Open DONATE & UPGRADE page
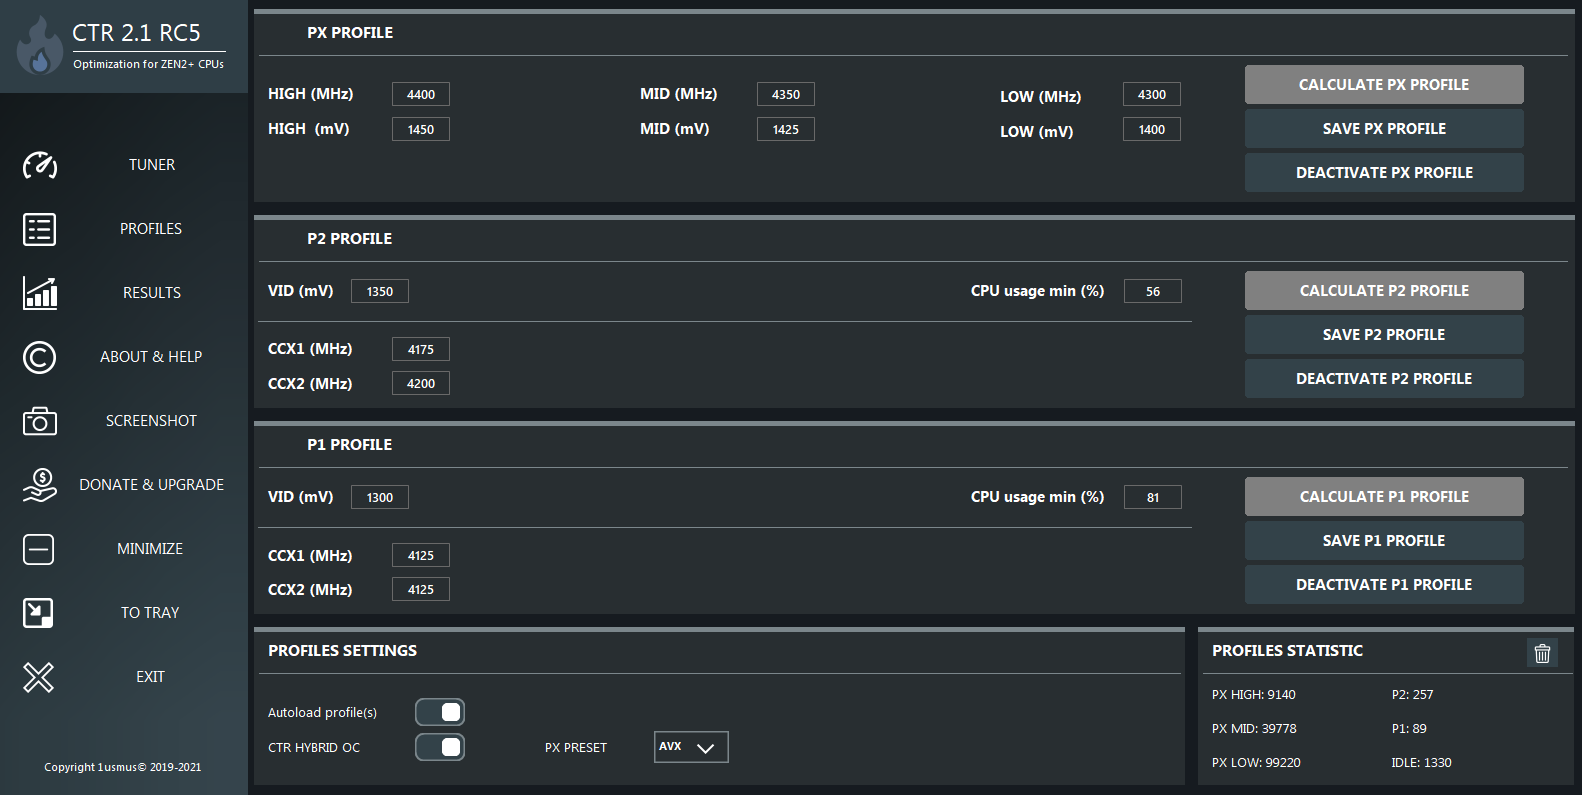The width and height of the screenshot is (1582, 795). click(x=152, y=485)
